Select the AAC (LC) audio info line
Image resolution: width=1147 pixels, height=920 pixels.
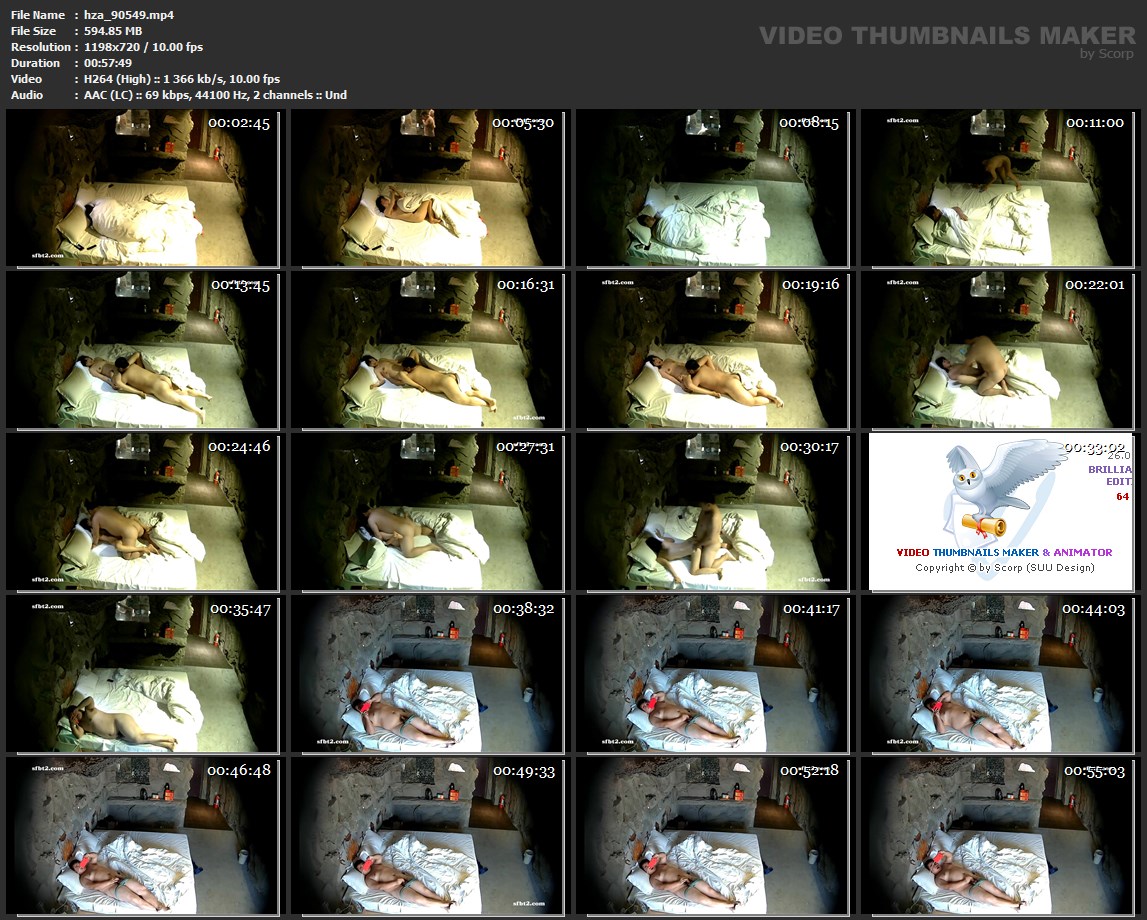click(215, 95)
